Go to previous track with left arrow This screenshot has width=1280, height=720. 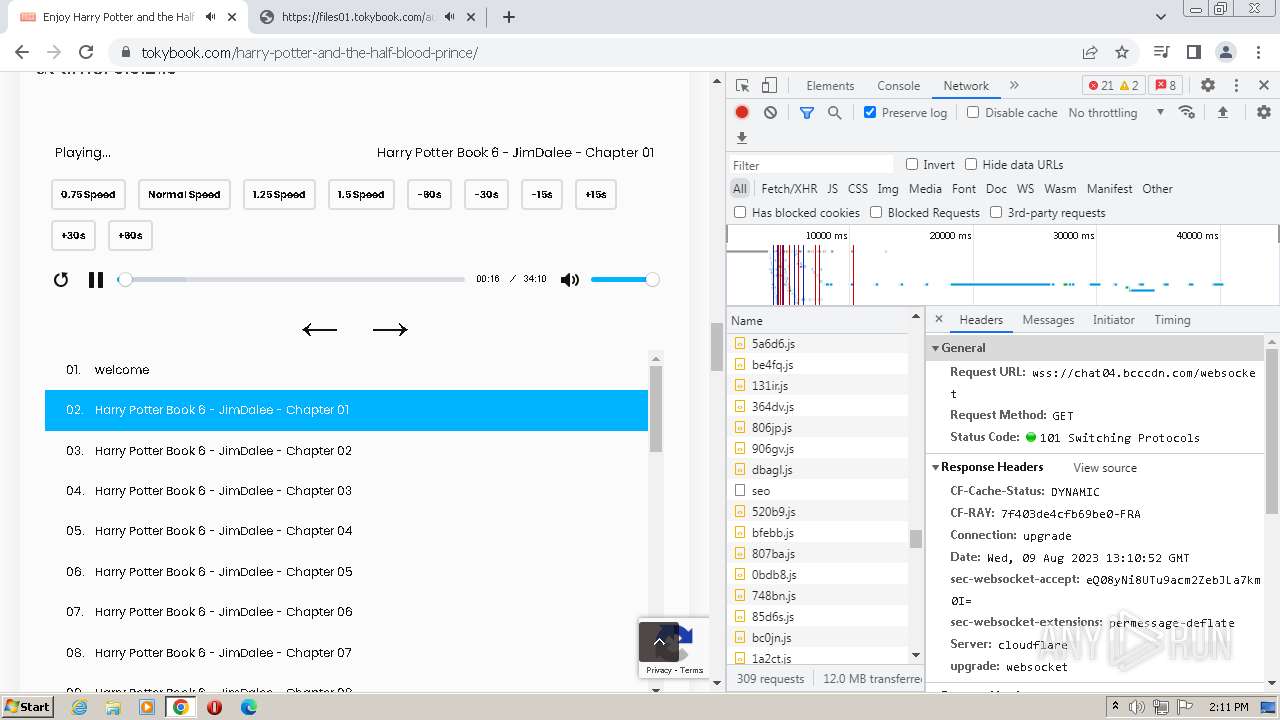pyautogui.click(x=320, y=329)
